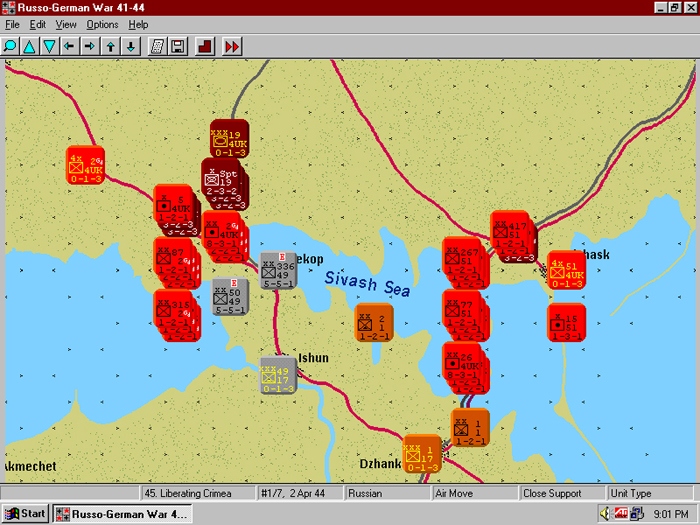Click the Air Move status bar field

coord(475,493)
